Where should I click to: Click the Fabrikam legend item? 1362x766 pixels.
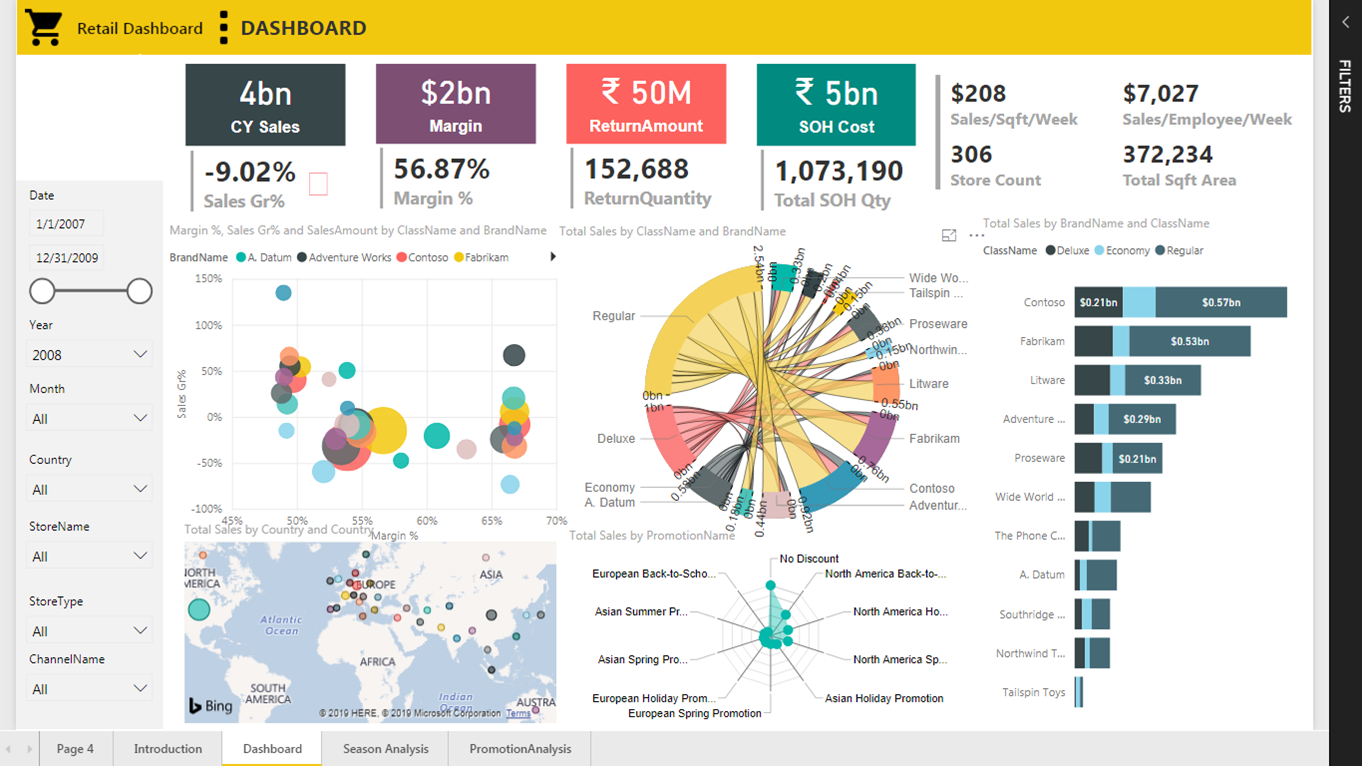pos(481,257)
